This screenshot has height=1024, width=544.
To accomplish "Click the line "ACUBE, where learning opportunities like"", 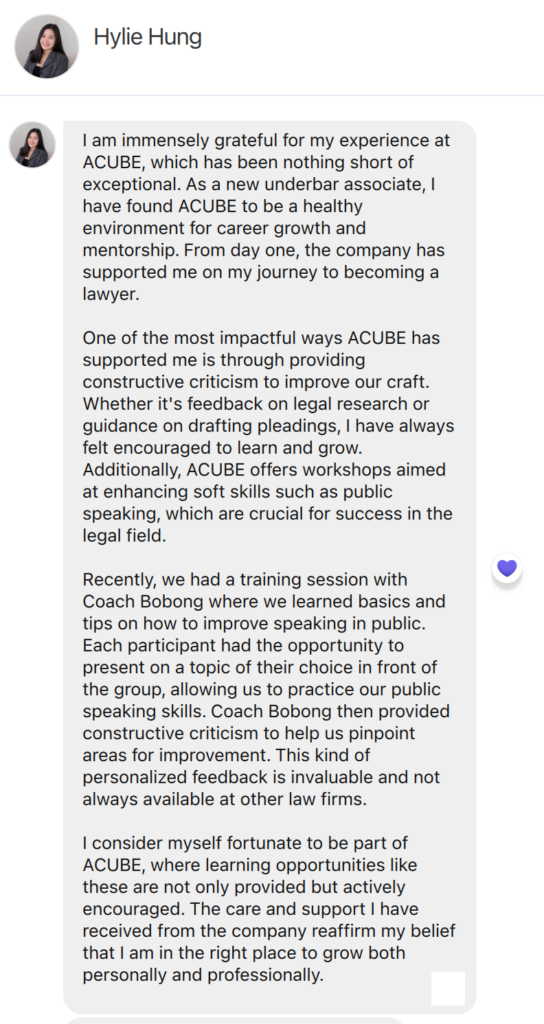I will tap(250, 865).
